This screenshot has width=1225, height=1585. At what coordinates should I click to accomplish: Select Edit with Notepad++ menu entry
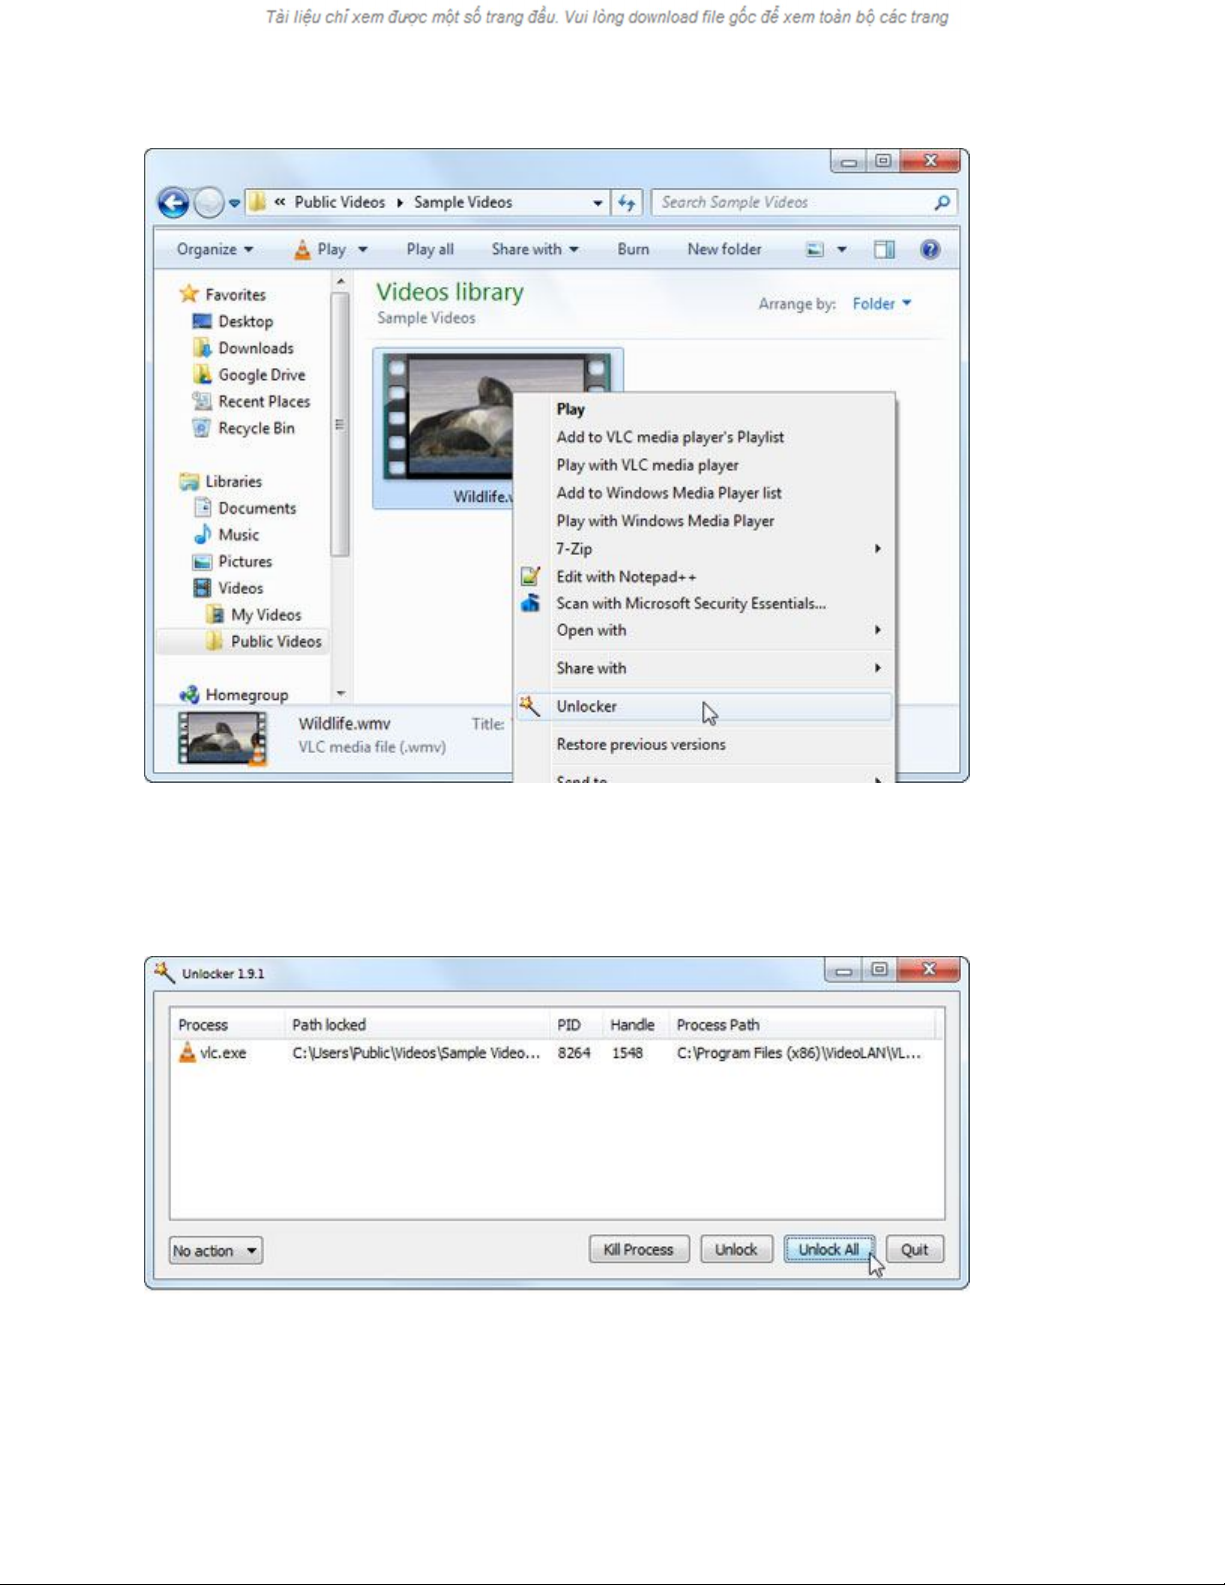click(626, 577)
